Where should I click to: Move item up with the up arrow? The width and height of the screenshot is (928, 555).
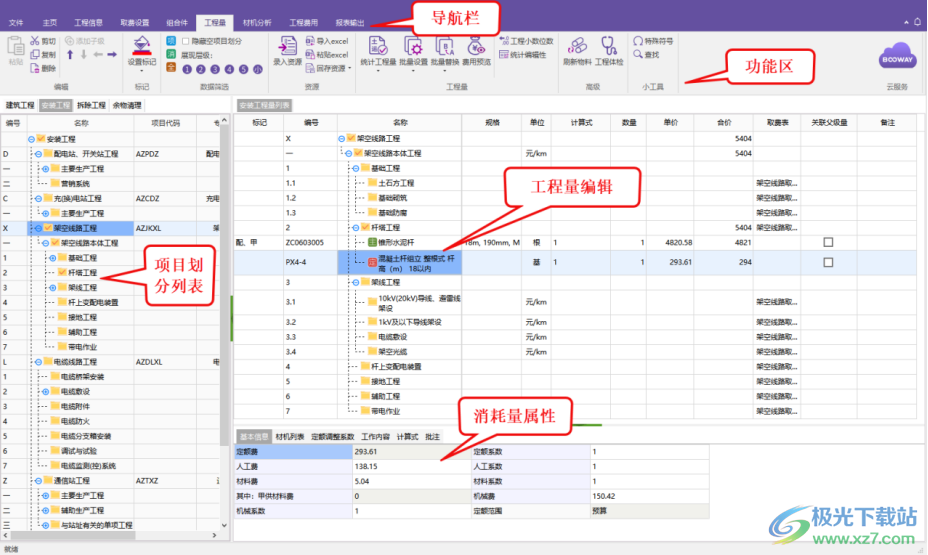click(70, 54)
